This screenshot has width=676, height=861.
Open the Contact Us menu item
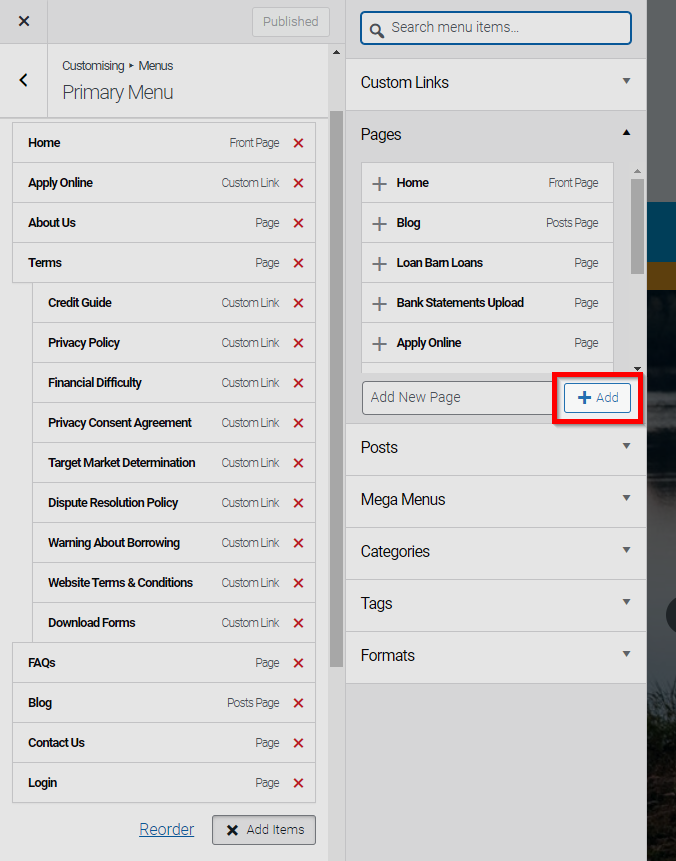point(164,743)
